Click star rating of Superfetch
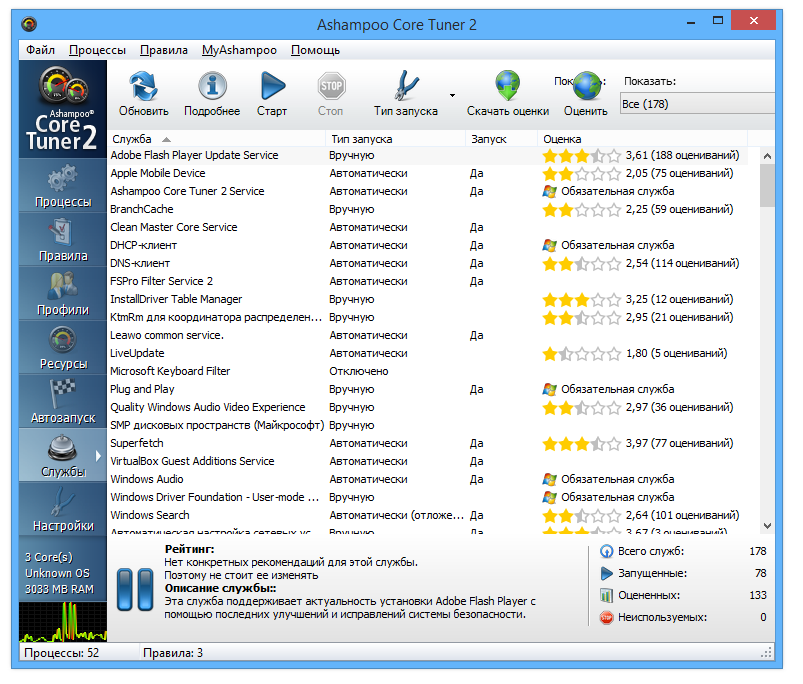Viewport: 803px width, 684px height. click(x=581, y=443)
